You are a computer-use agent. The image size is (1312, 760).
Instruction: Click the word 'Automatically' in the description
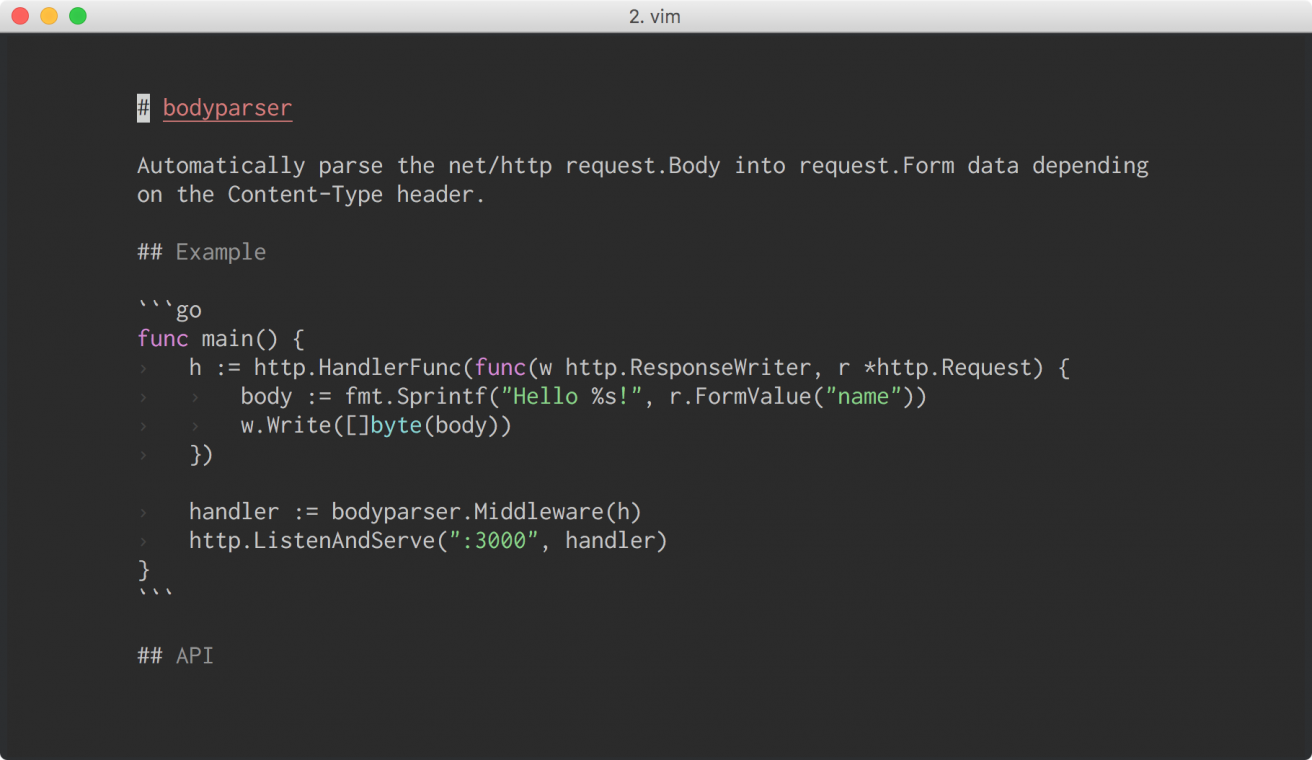click(x=221, y=165)
